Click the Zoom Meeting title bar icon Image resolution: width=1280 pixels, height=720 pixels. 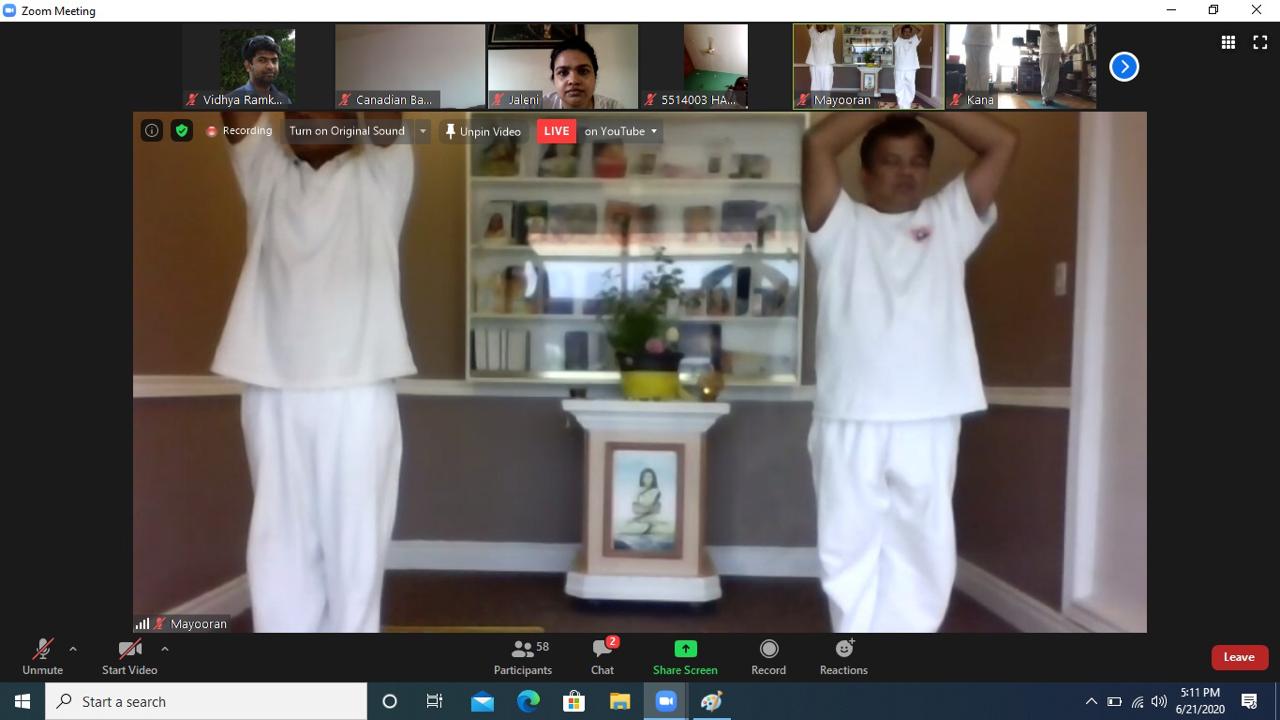pyautogui.click(x=10, y=10)
